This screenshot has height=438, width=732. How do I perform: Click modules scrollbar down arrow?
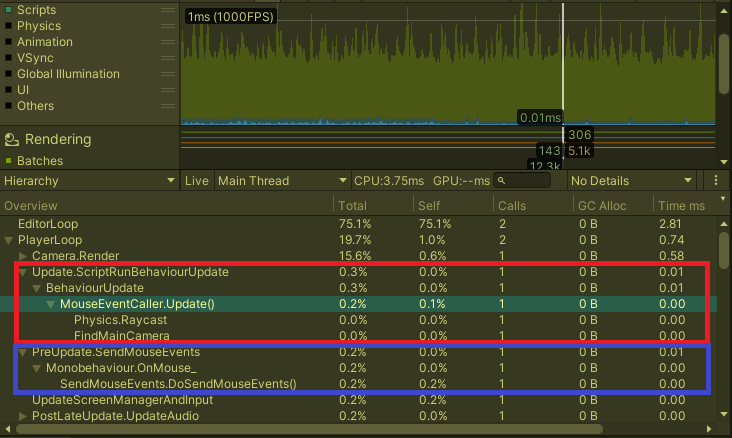[x=724, y=162]
